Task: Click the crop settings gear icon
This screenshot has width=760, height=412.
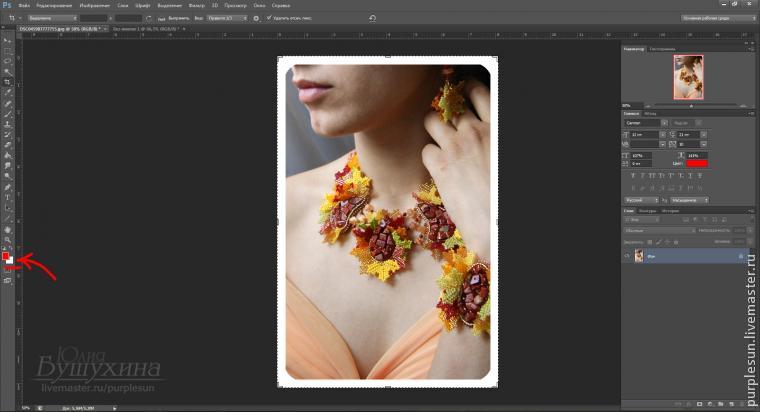Action: pyautogui.click(x=256, y=18)
